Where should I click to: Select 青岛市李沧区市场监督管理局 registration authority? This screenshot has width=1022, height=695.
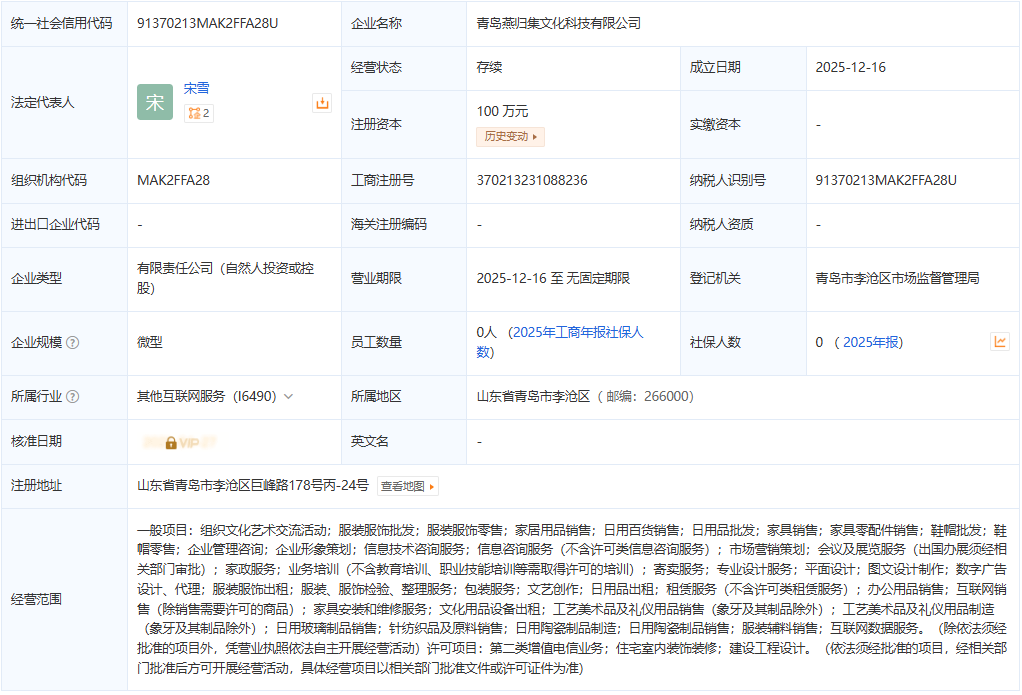point(898,278)
